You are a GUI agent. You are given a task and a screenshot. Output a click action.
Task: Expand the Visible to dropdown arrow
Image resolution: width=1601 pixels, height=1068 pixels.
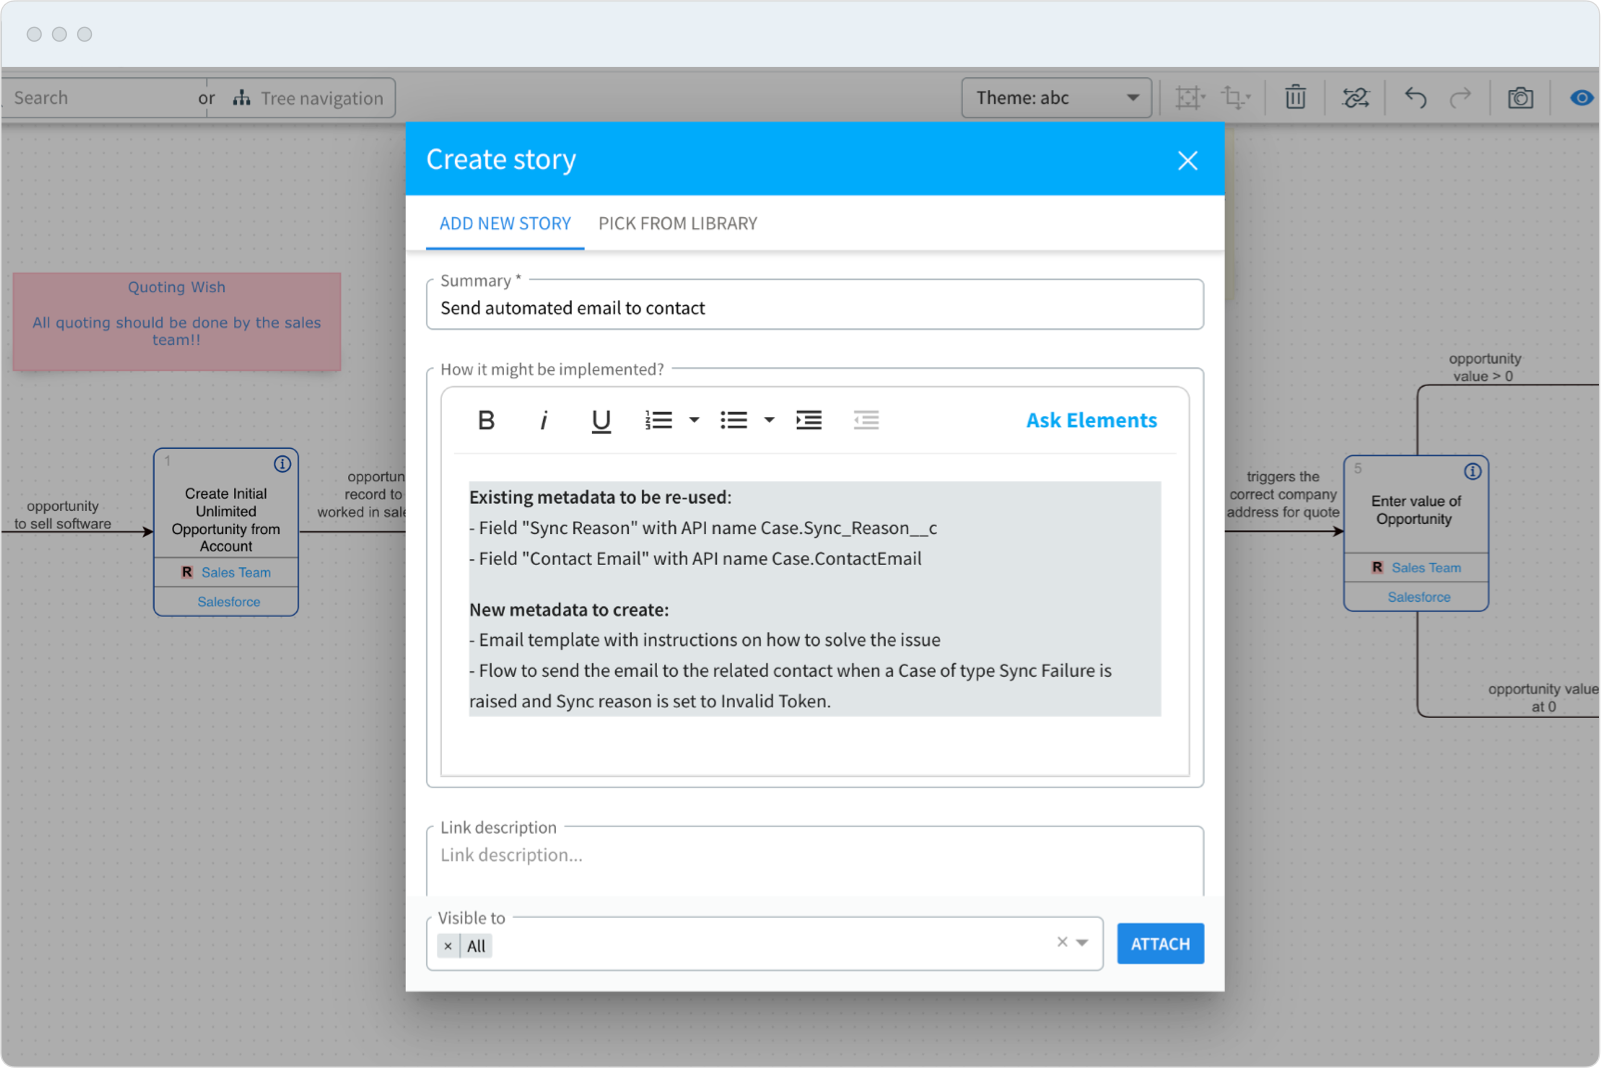1082,942
